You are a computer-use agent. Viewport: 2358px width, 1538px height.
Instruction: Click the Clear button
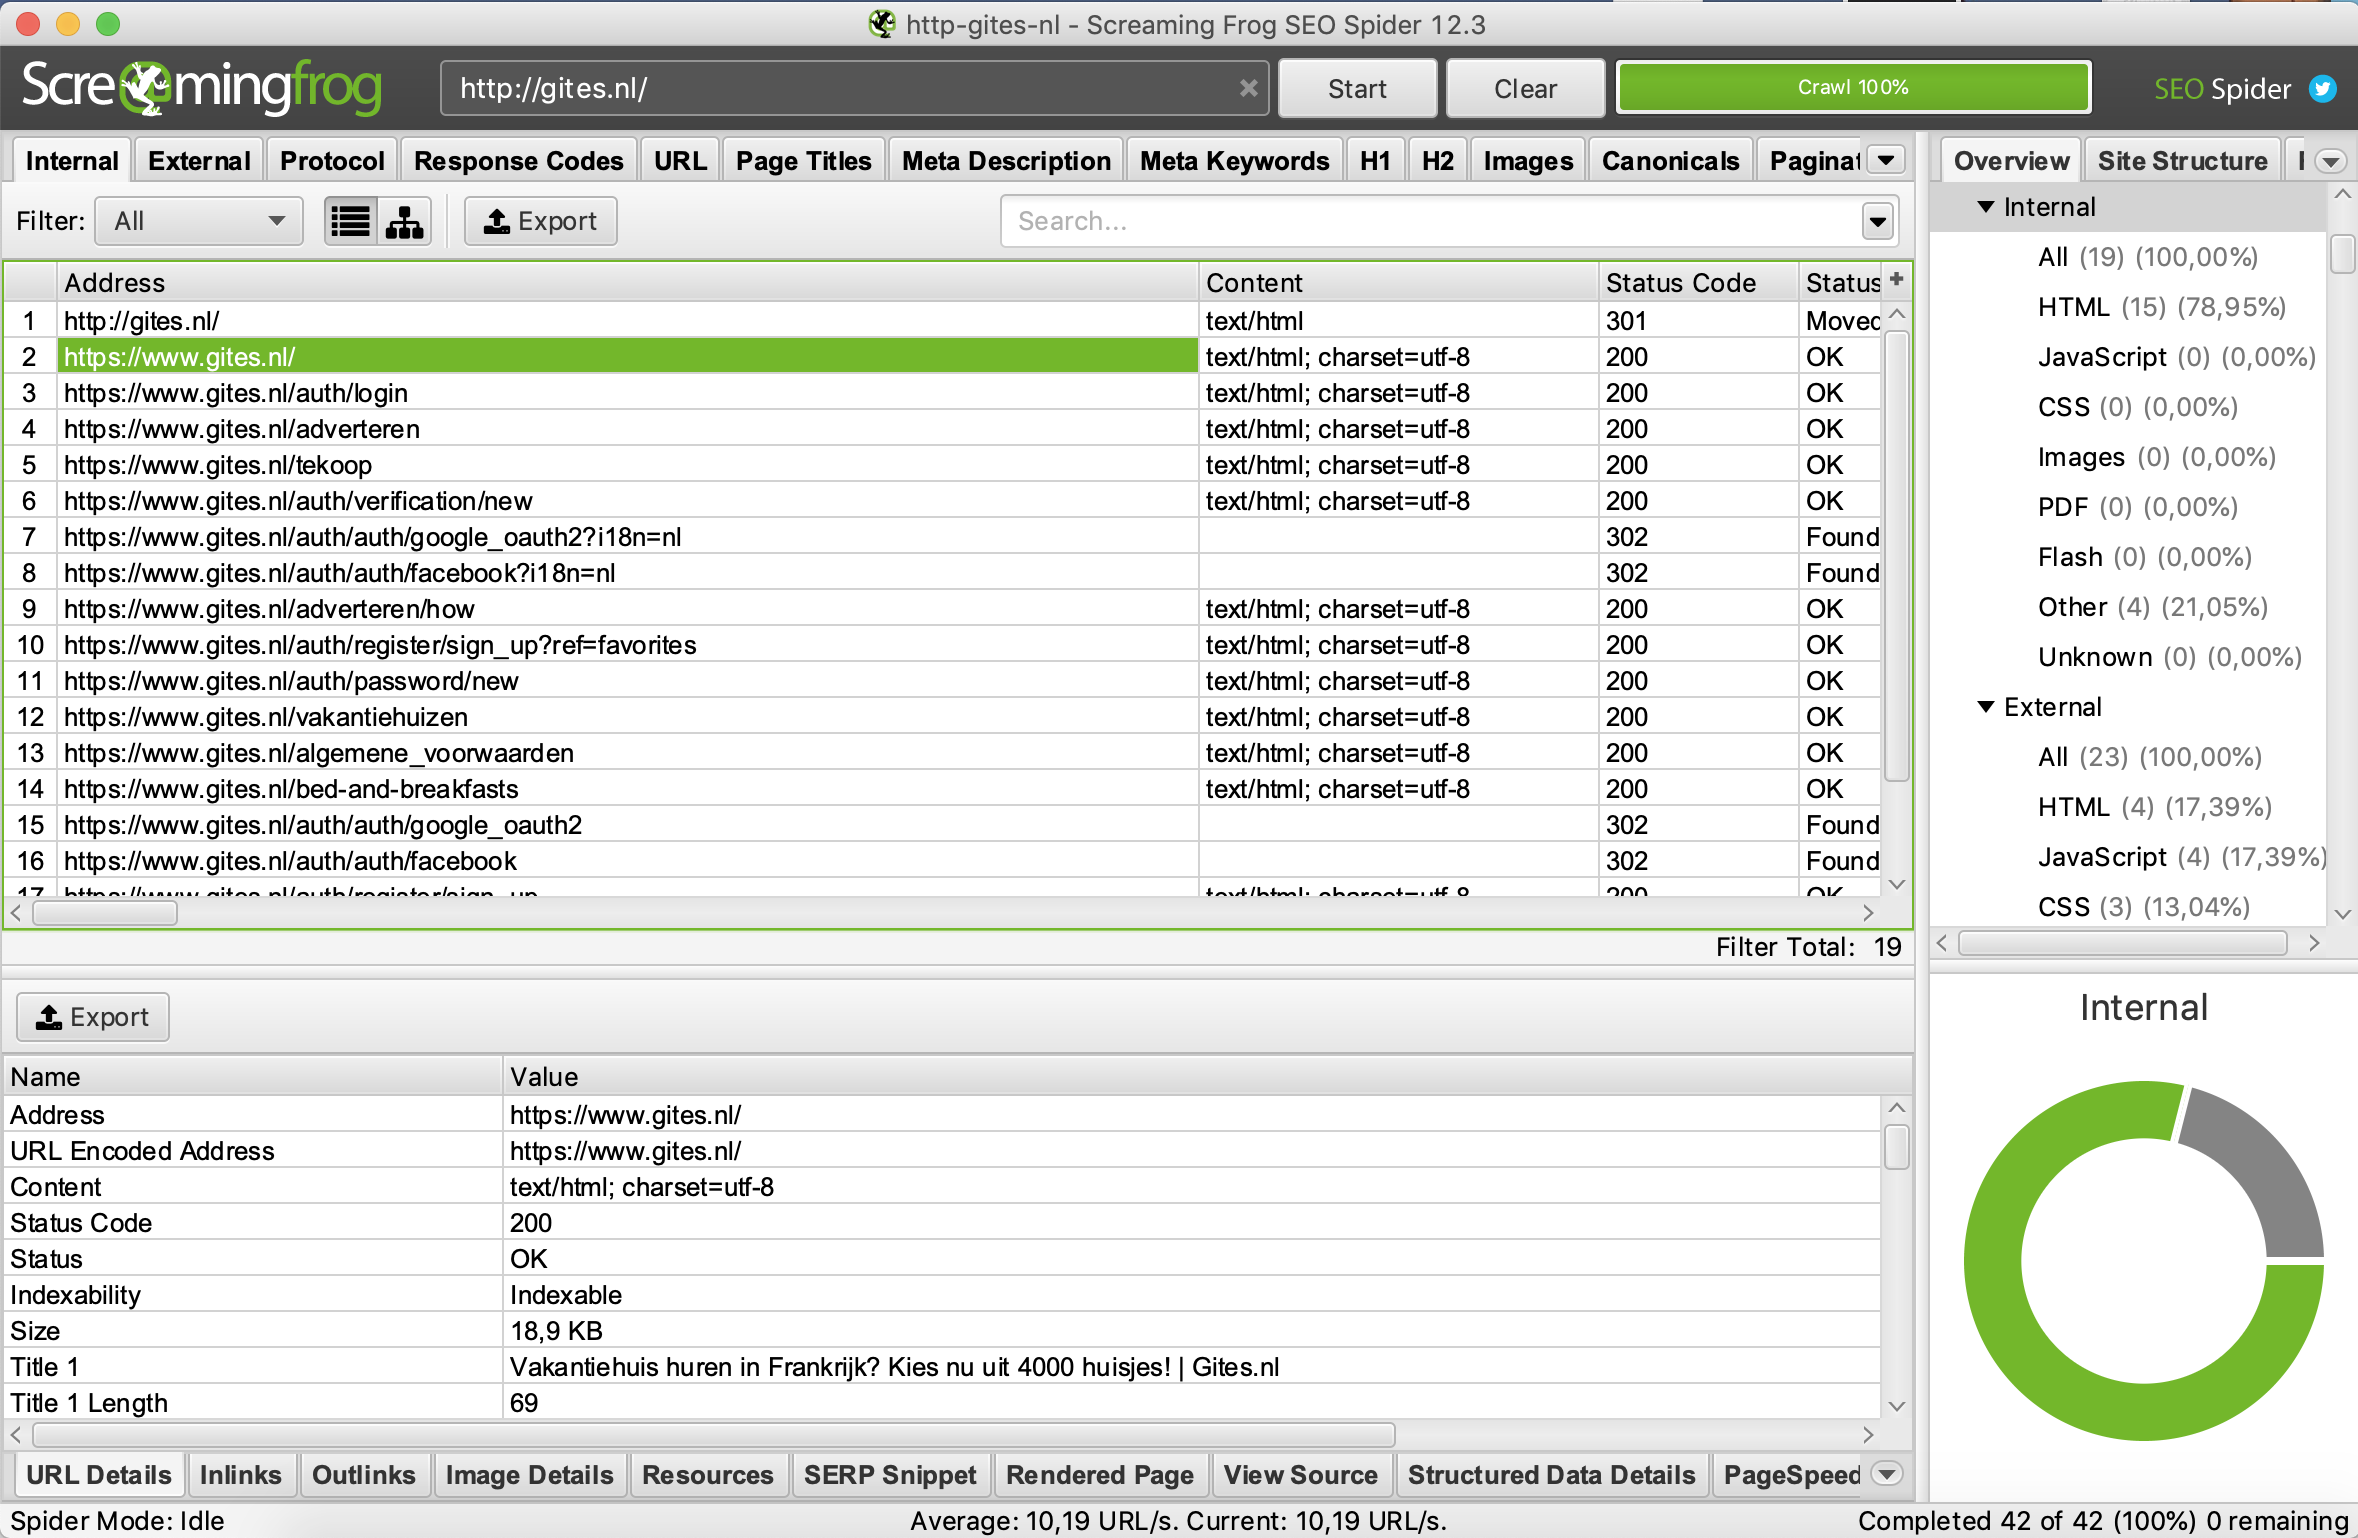coord(1525,89)
